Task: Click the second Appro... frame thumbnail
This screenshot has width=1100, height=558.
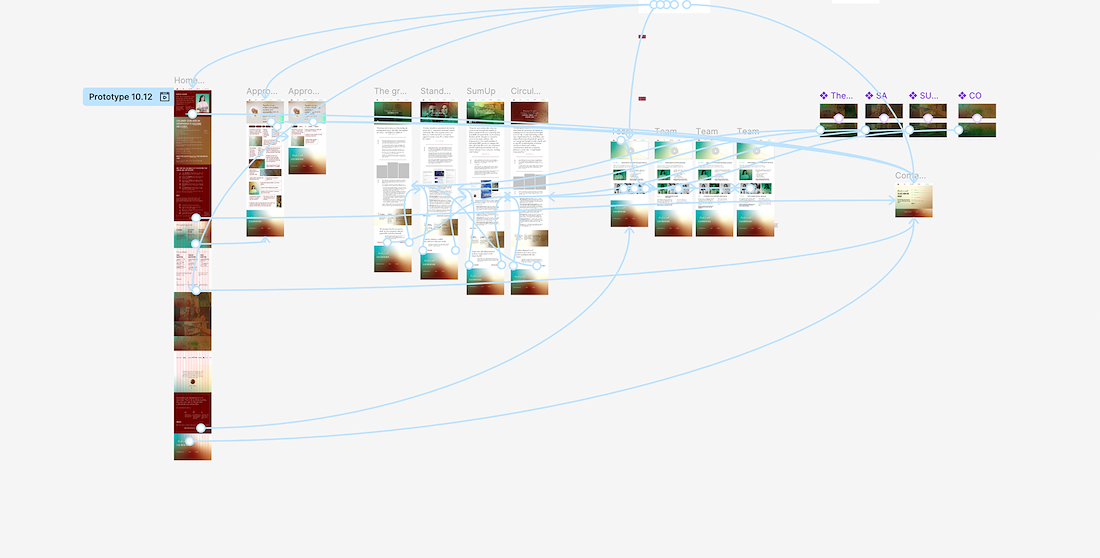Action: [x=307, y=138]
